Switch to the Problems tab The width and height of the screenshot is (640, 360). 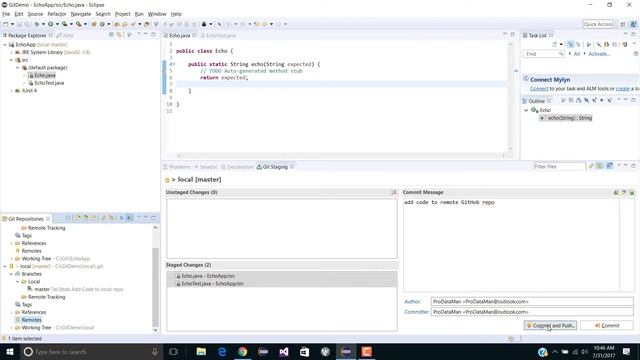click(x=177, y=167)
